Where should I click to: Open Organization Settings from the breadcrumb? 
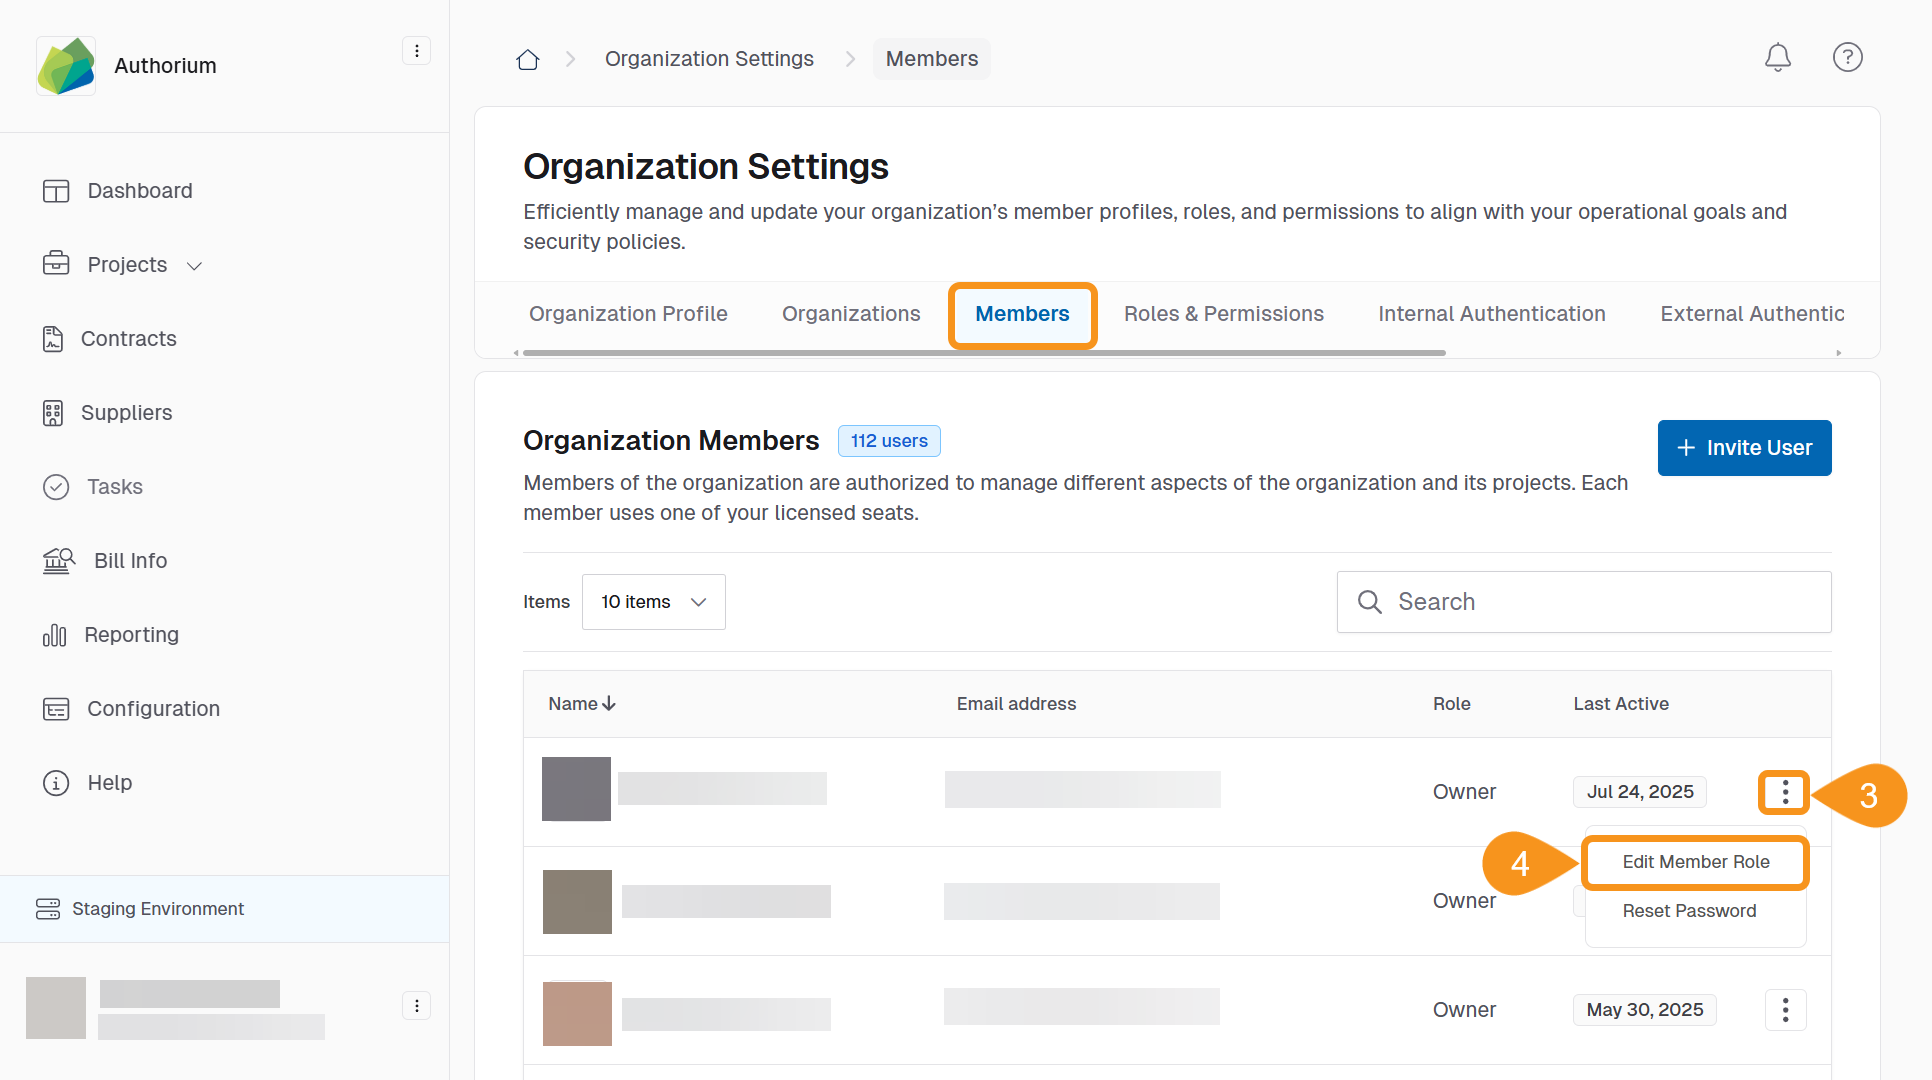tap(708, 58)
